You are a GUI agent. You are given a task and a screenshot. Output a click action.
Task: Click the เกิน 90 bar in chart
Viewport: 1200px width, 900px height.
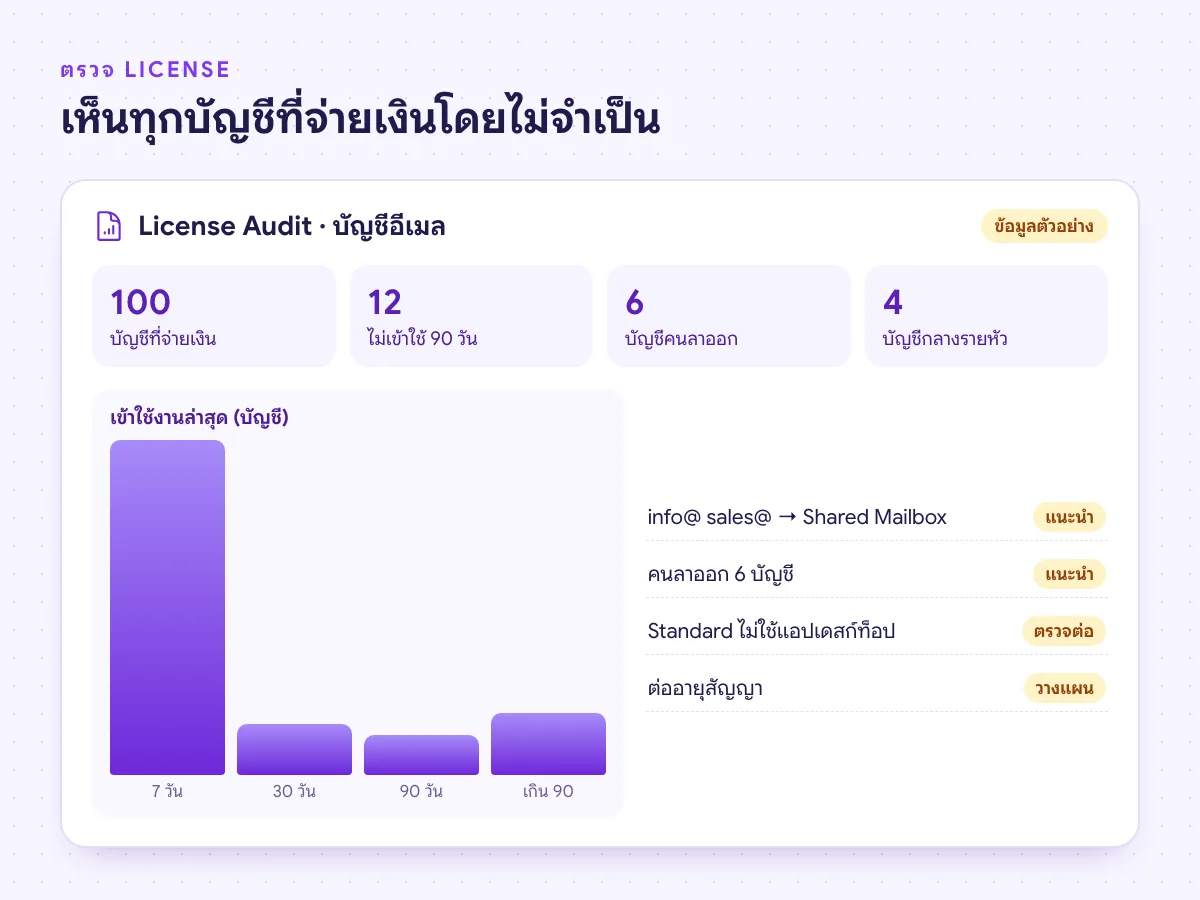[548, 744]
